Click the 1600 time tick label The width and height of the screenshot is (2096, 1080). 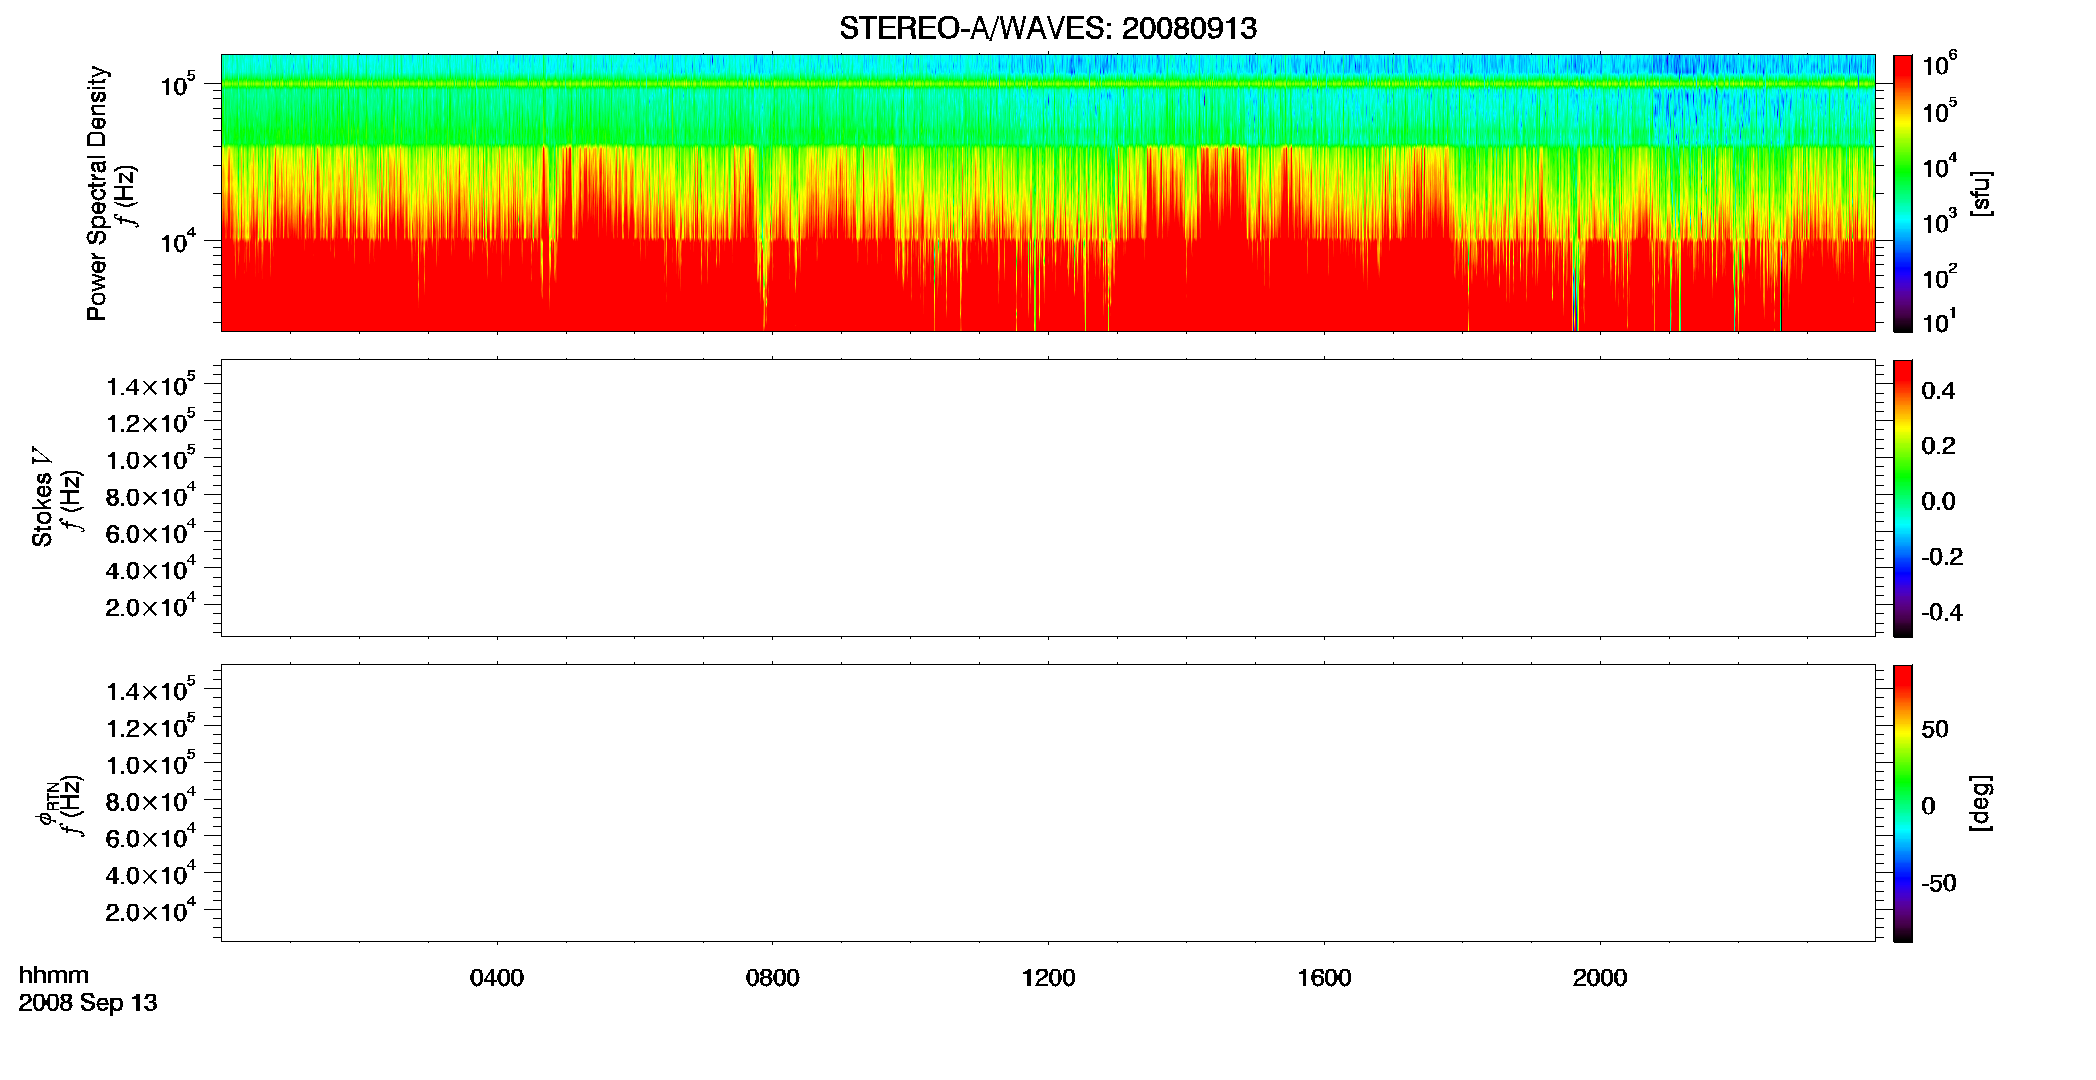[x=1324, y=978]
